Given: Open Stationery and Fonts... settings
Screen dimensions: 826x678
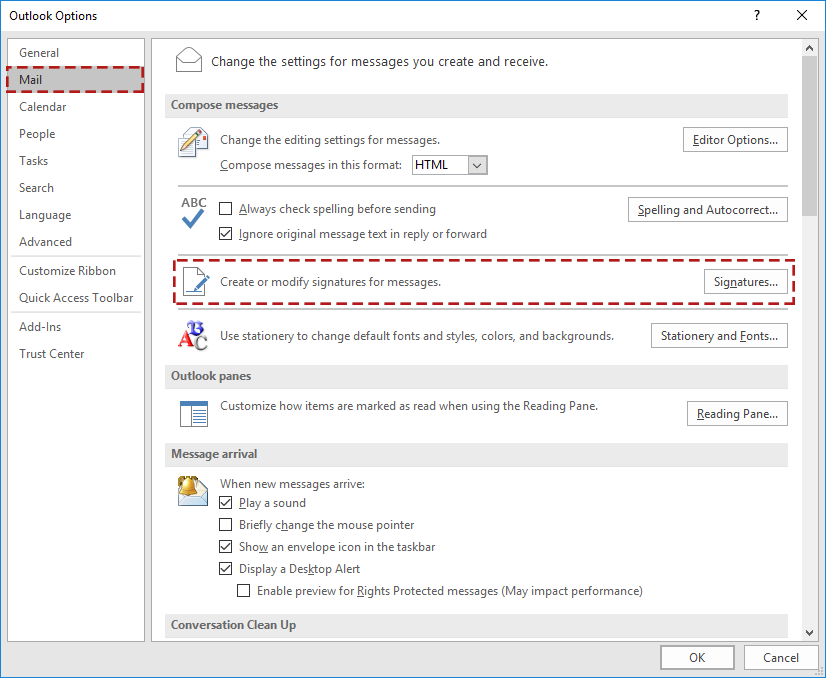Looking at the screenshot, I should click(719, 336).
